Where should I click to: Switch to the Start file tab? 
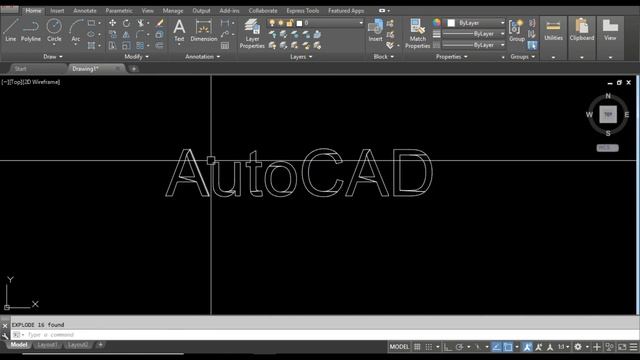pyautogui.click(x=20, y=69)
